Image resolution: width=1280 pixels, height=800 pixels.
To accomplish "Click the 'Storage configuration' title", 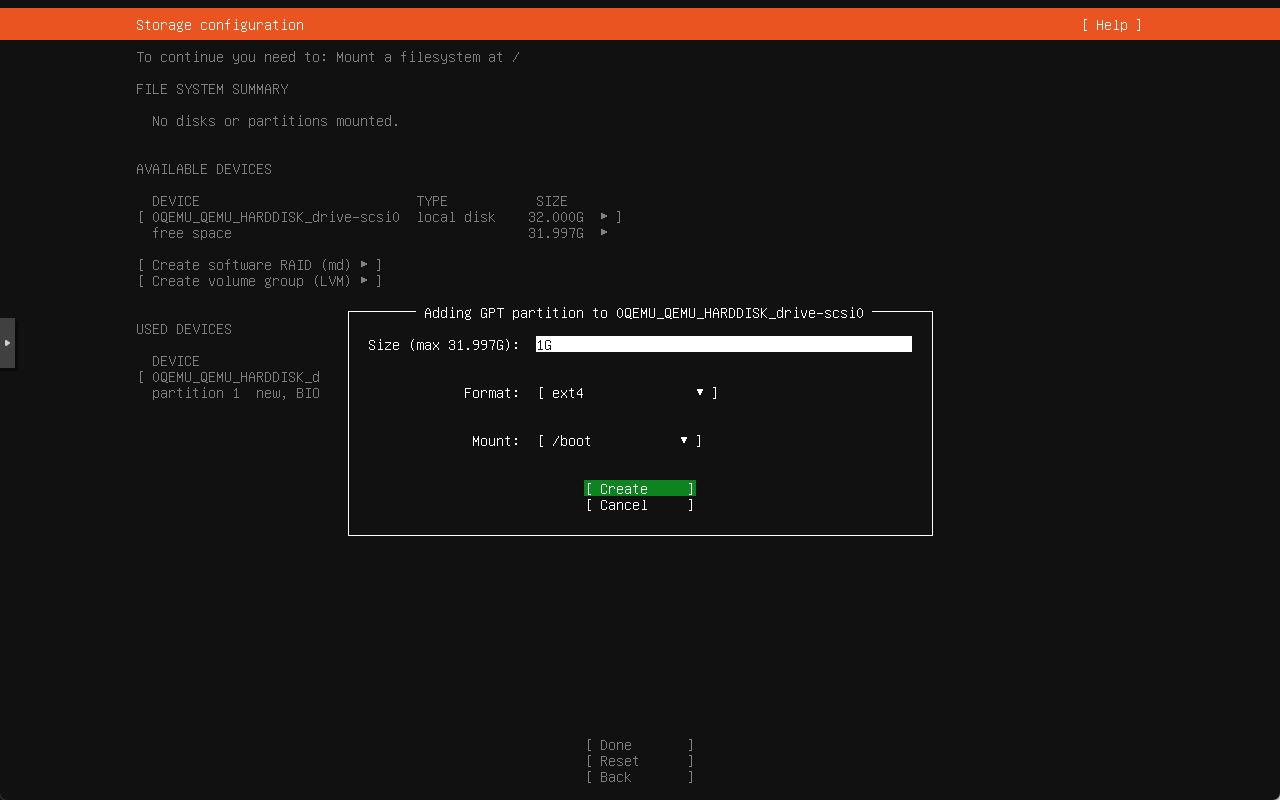I will pyautogui.click(x=220, y=25).
